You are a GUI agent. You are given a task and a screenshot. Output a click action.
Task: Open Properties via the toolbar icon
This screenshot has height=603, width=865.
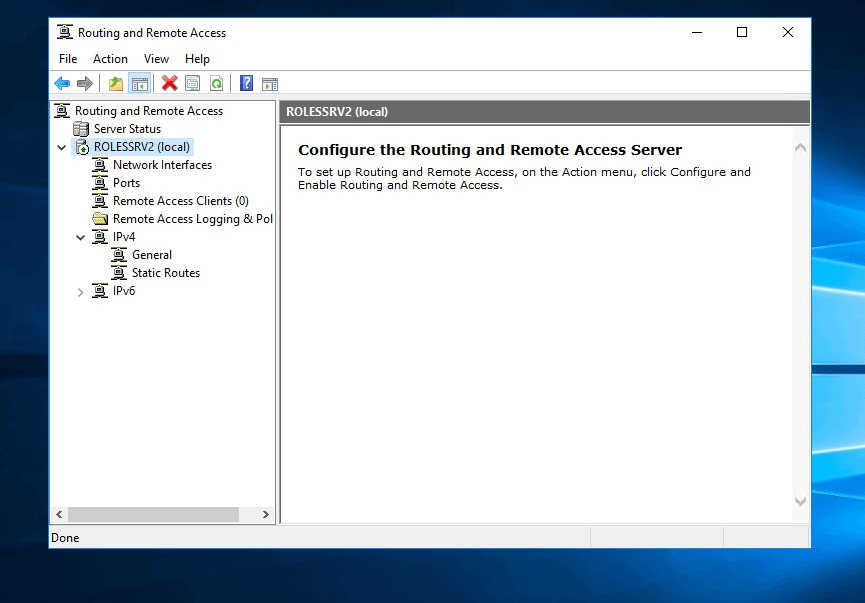(192, 83)
